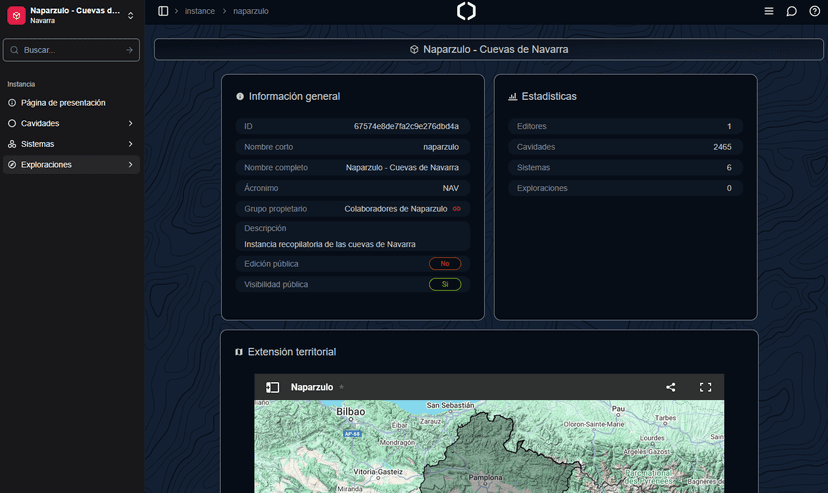Viewport: 828px width, 493px height.
Task: Click the Editores count row
Action: (x=625, y=127)
